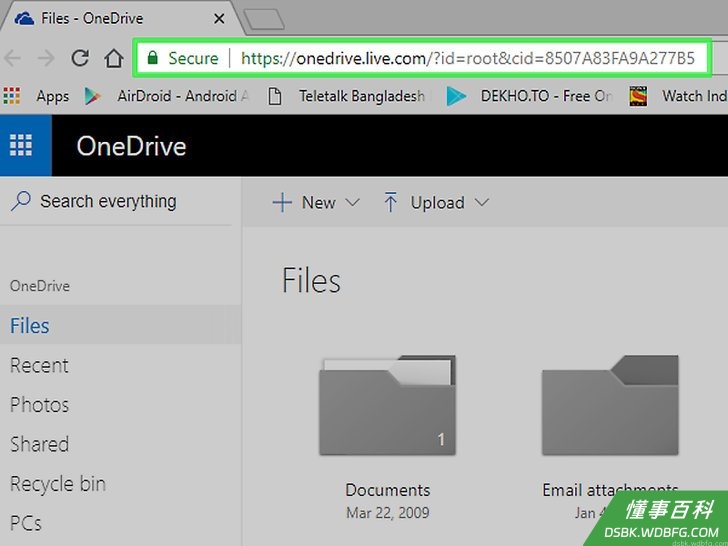This screenshot has height=546, width=728.
Task: Close the Files - OneDrive tab
Action: (x=219, y=19)
